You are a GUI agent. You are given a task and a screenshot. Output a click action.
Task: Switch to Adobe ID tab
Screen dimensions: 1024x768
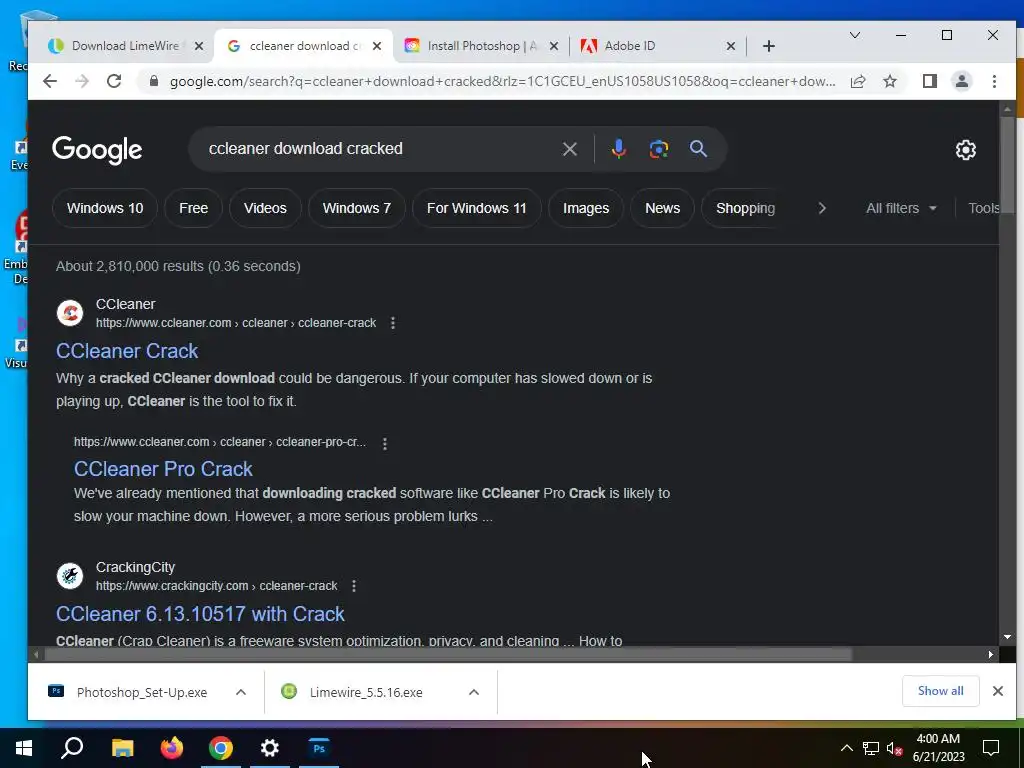[658, 46]
